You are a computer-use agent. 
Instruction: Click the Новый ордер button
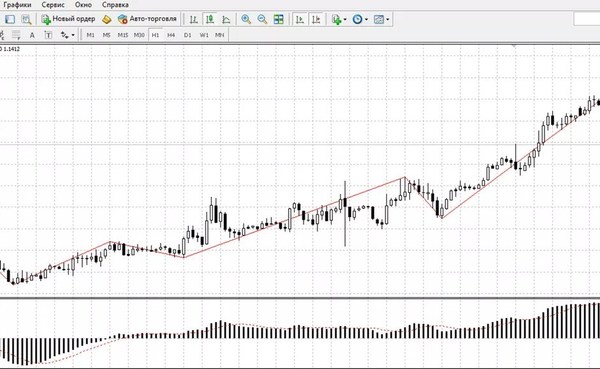pos(68,19)
